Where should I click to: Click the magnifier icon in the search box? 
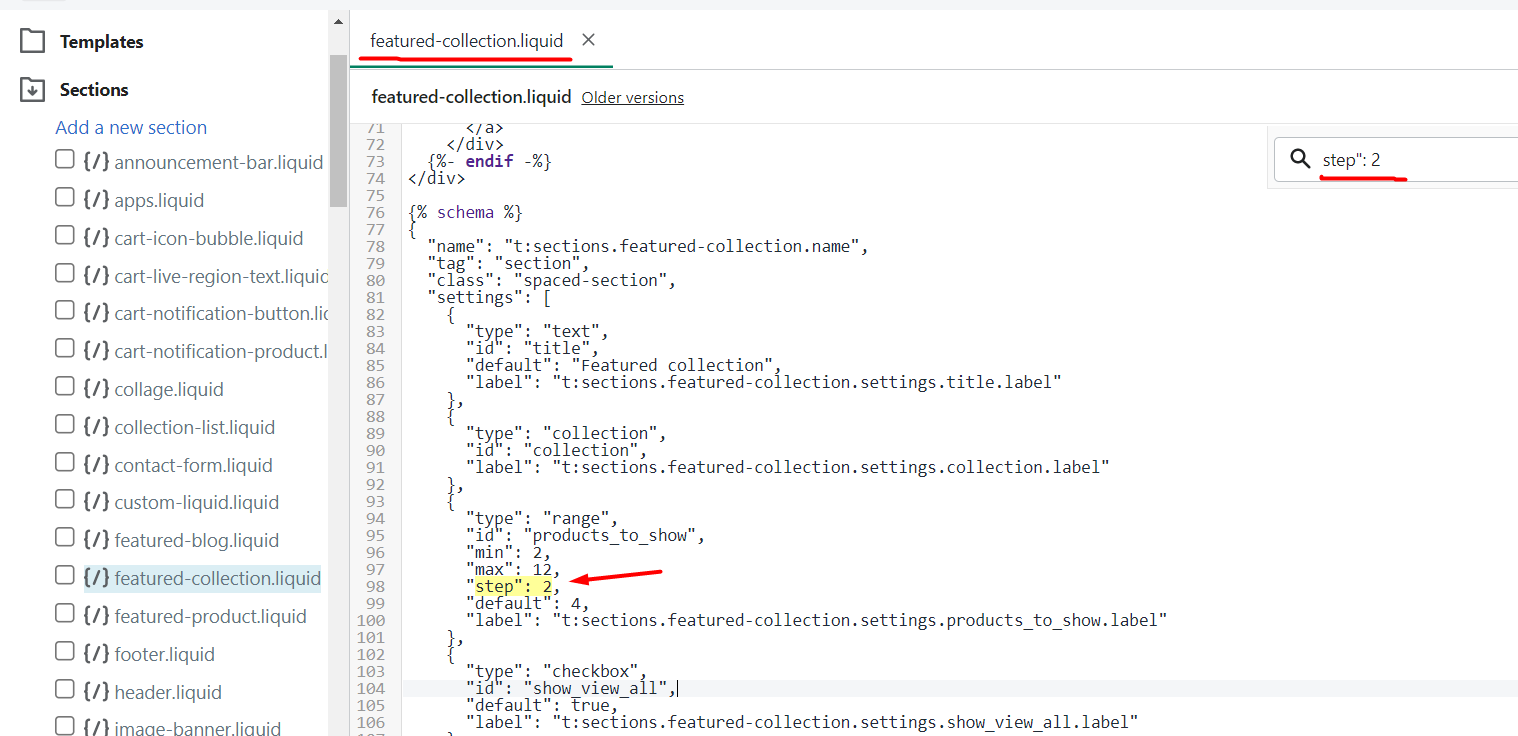click(x=1300, y=160)
